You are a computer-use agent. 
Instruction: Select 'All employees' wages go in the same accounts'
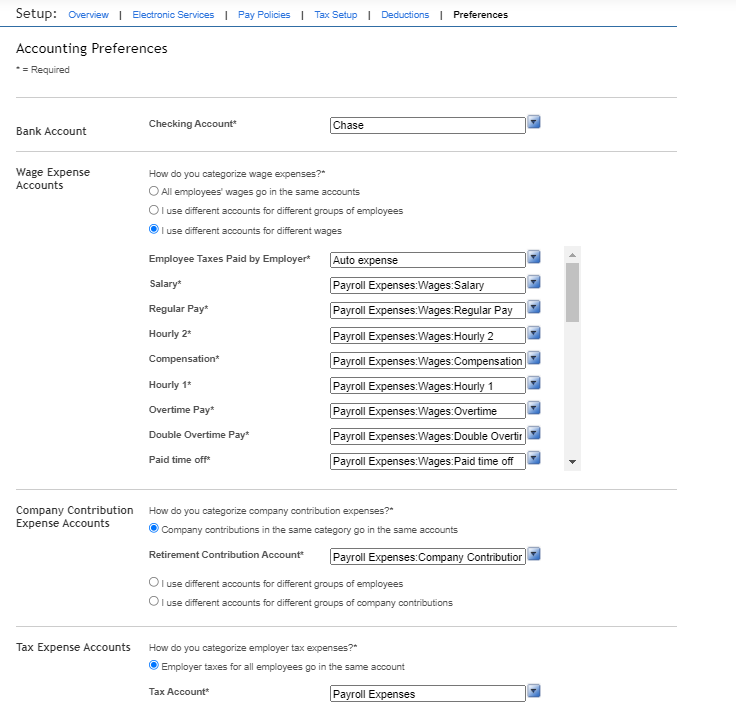click(x=153, y=191)
